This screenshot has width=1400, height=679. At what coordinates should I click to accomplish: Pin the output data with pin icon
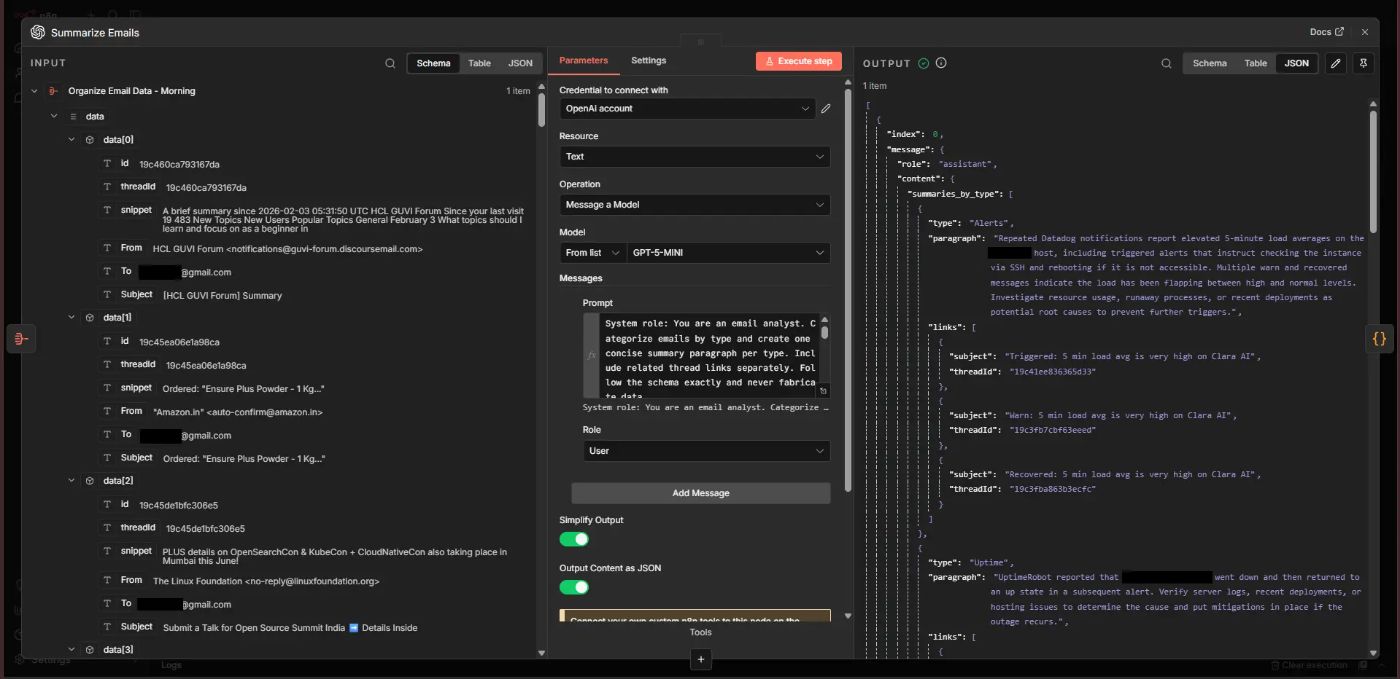pyautogui.click(x=1363, y=63)
